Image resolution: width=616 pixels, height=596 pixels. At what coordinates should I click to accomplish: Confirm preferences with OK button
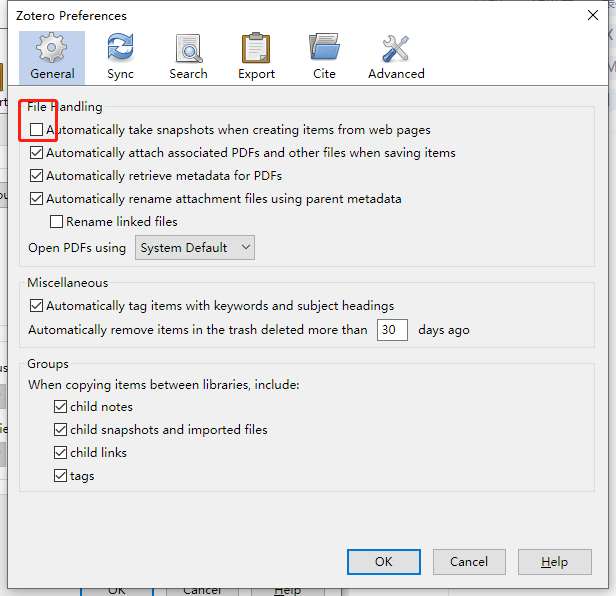[x=384, y=562]
